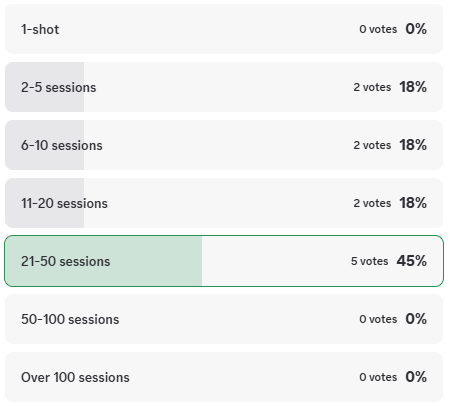The height and width of the screenshot is (411, 449).
Task: Click the 2 votes label on 11-20 sessions
Action: click(x=372, y=203)
